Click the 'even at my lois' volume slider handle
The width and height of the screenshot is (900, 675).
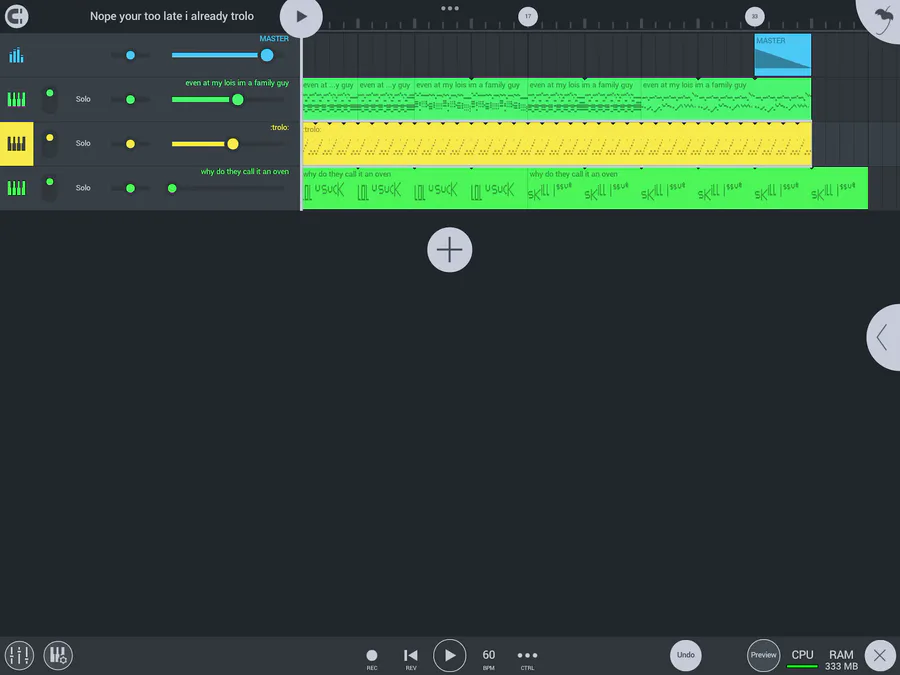click(x=238, y=99)
